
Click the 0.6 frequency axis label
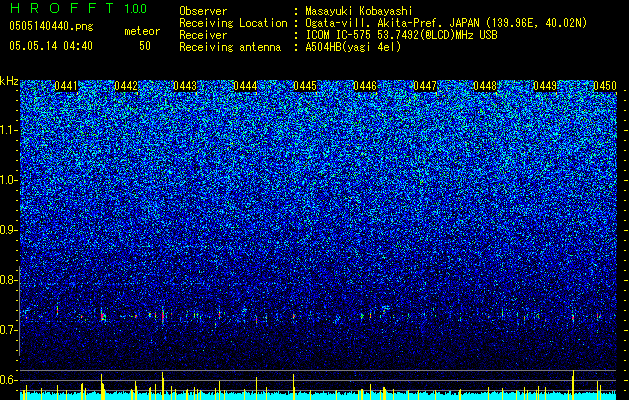click(9, 380)
